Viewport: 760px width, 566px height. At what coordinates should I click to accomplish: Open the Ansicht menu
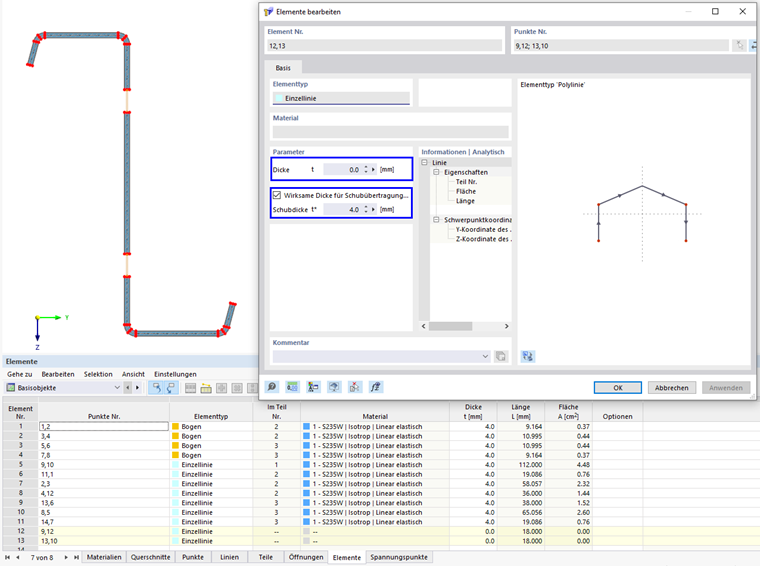pyautogui.click(x=133, y=374)
